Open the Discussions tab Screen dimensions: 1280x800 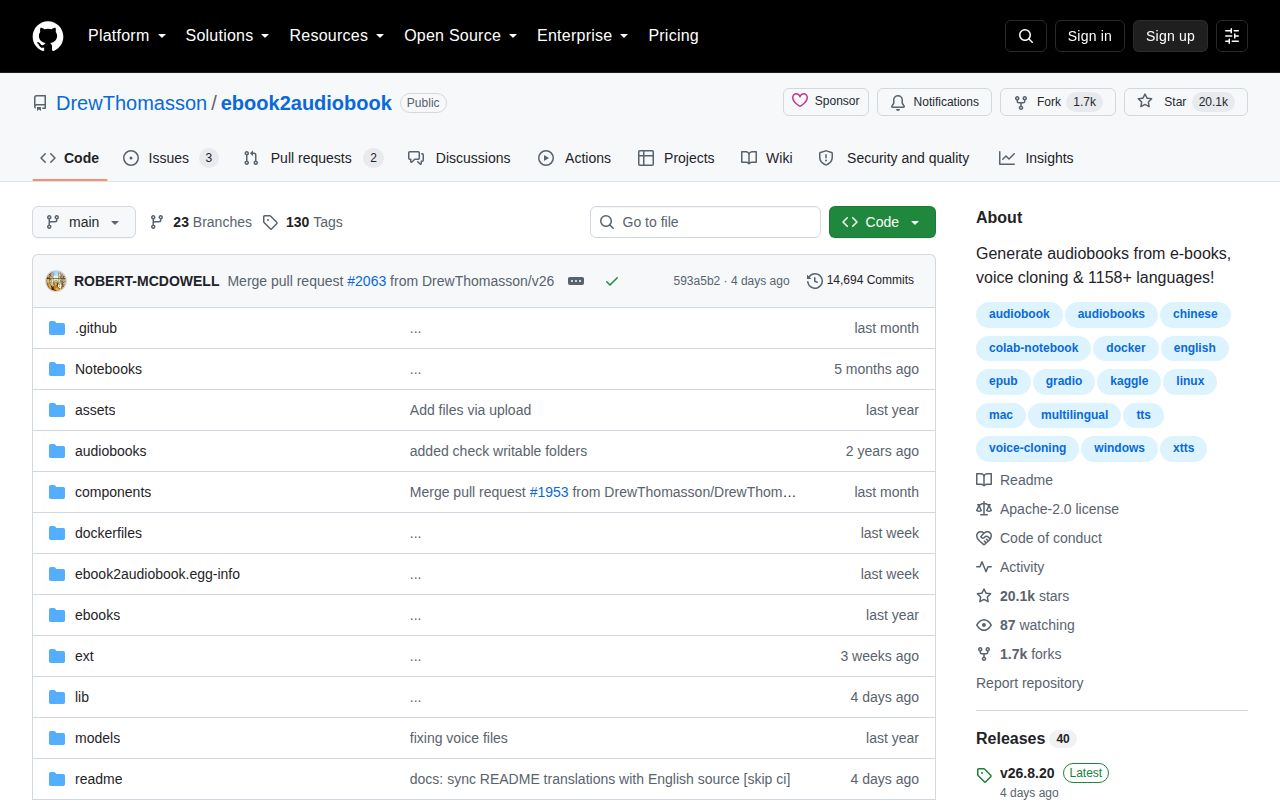point(459,158)
